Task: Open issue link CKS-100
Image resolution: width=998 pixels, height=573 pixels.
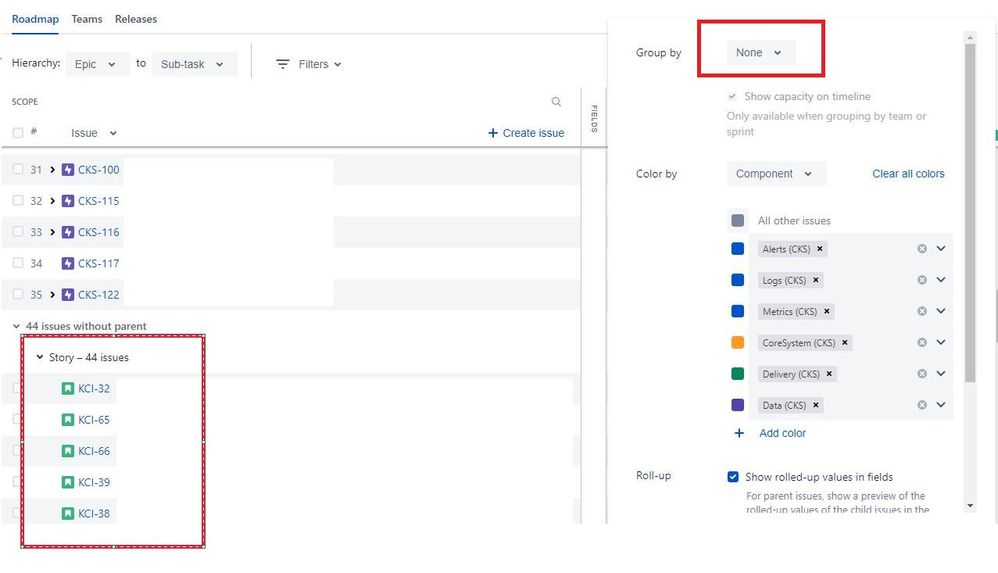Action: [99, 170]
